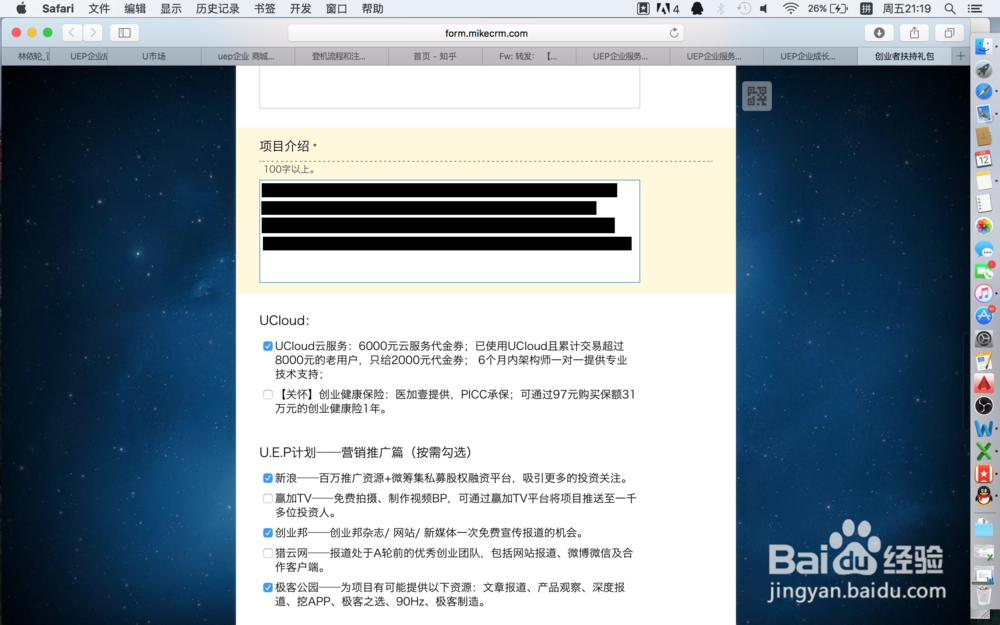Open the 显示 menu

click(x=170, y=8)
